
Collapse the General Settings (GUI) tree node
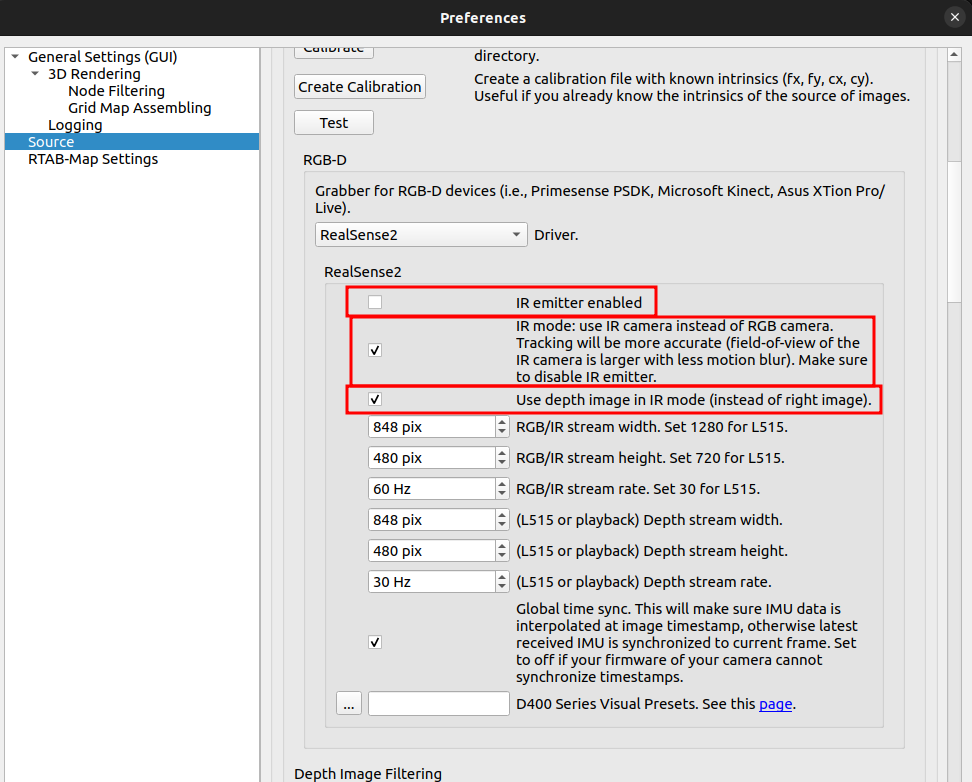15,58
